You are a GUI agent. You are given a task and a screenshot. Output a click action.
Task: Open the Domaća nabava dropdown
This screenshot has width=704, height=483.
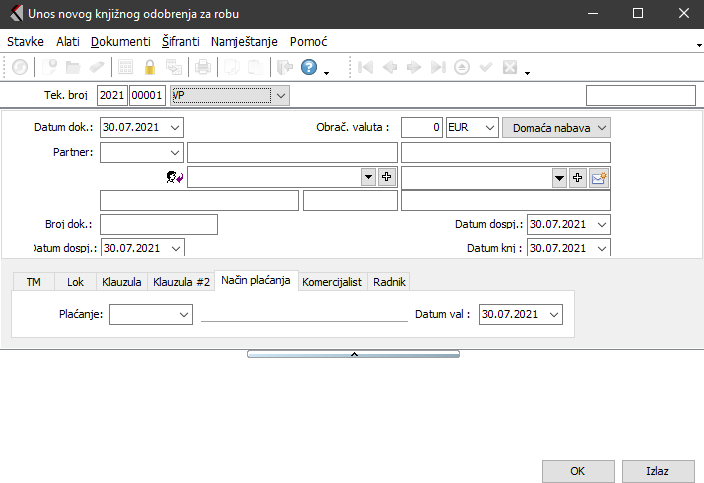click(600, 128)
